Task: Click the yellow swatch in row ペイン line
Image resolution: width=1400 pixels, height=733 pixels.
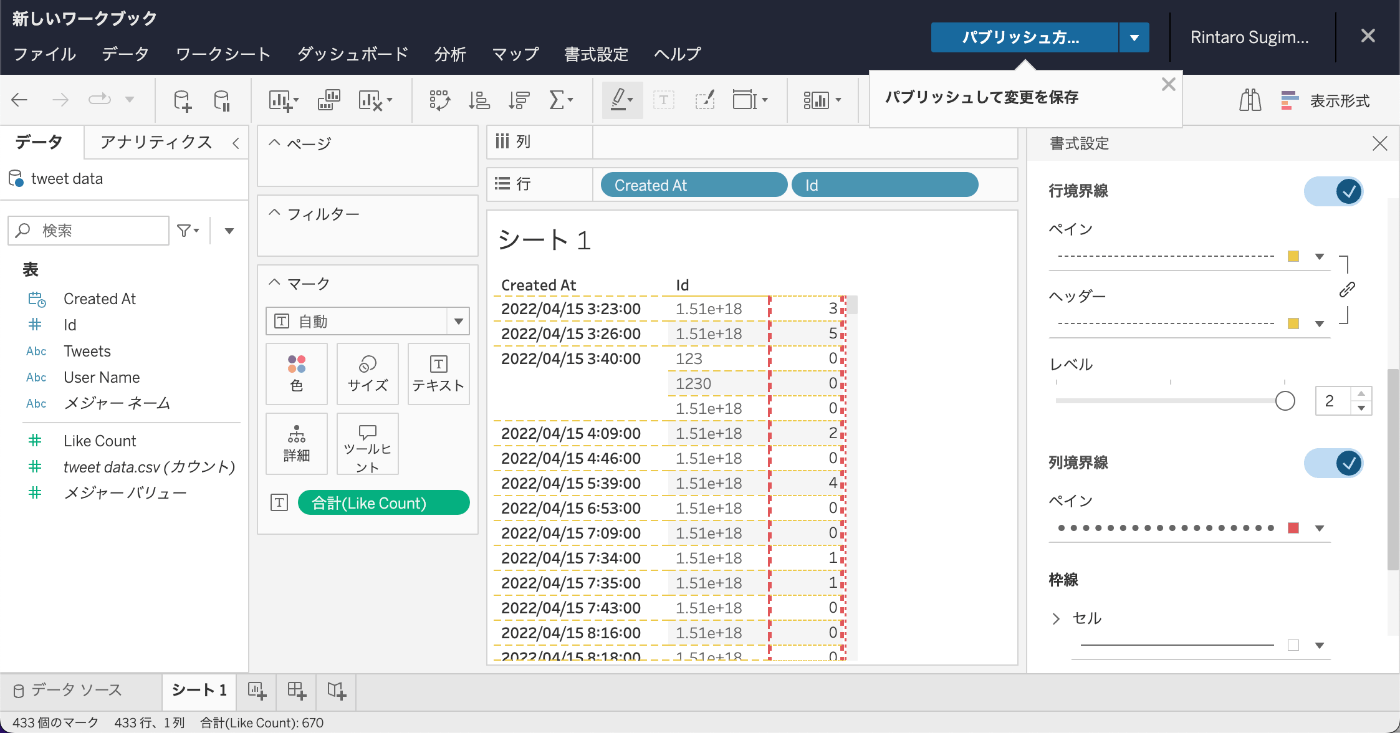Action: (x=1293, y=257)
